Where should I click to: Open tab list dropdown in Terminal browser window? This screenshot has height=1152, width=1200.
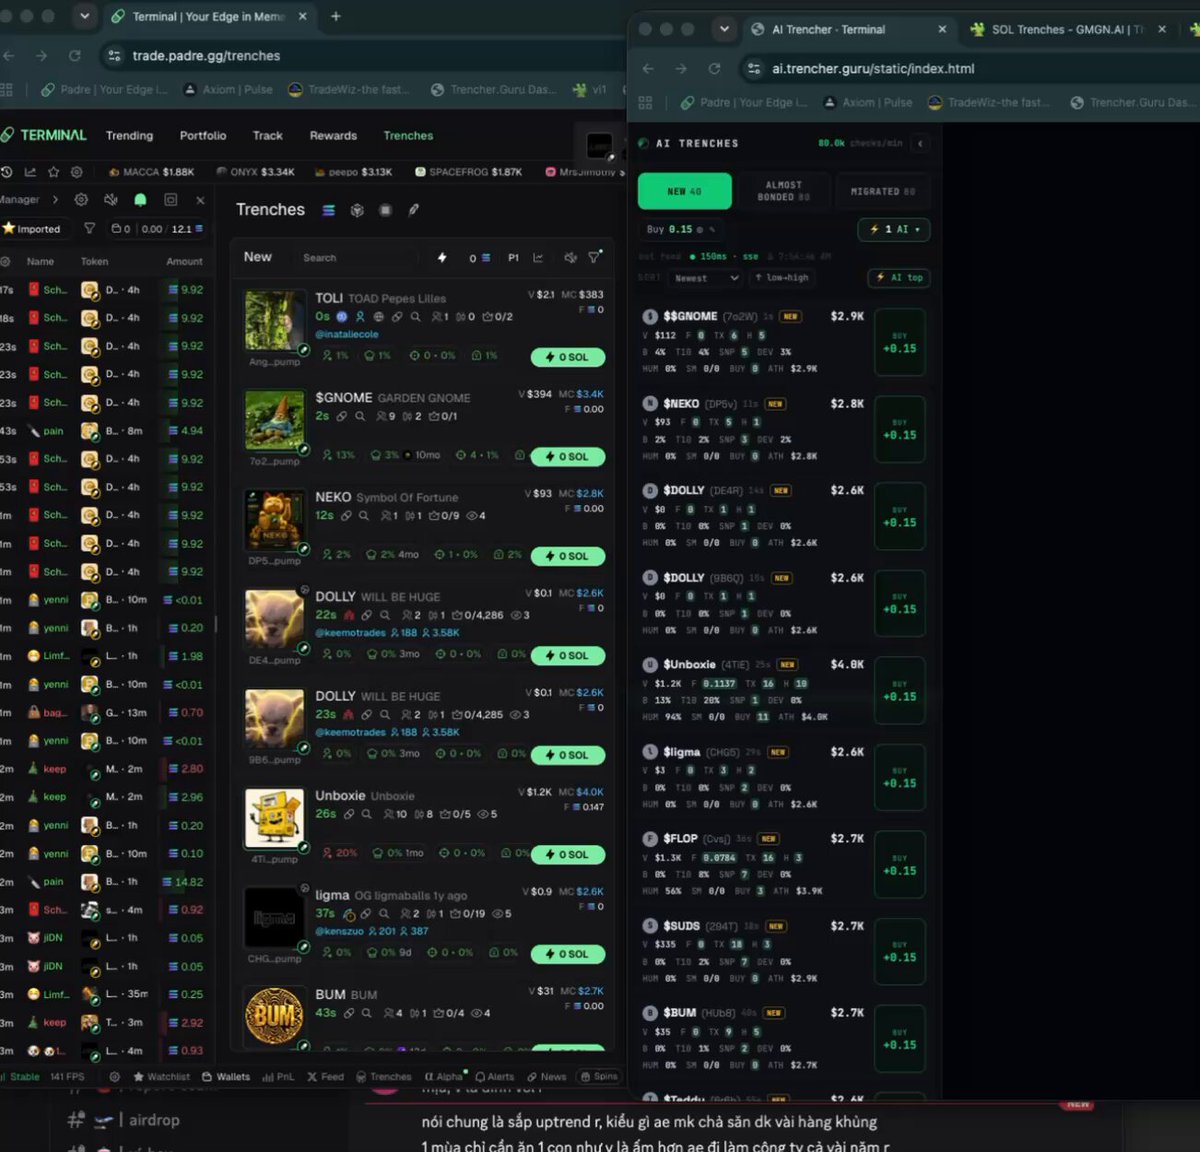click(85, 16)
